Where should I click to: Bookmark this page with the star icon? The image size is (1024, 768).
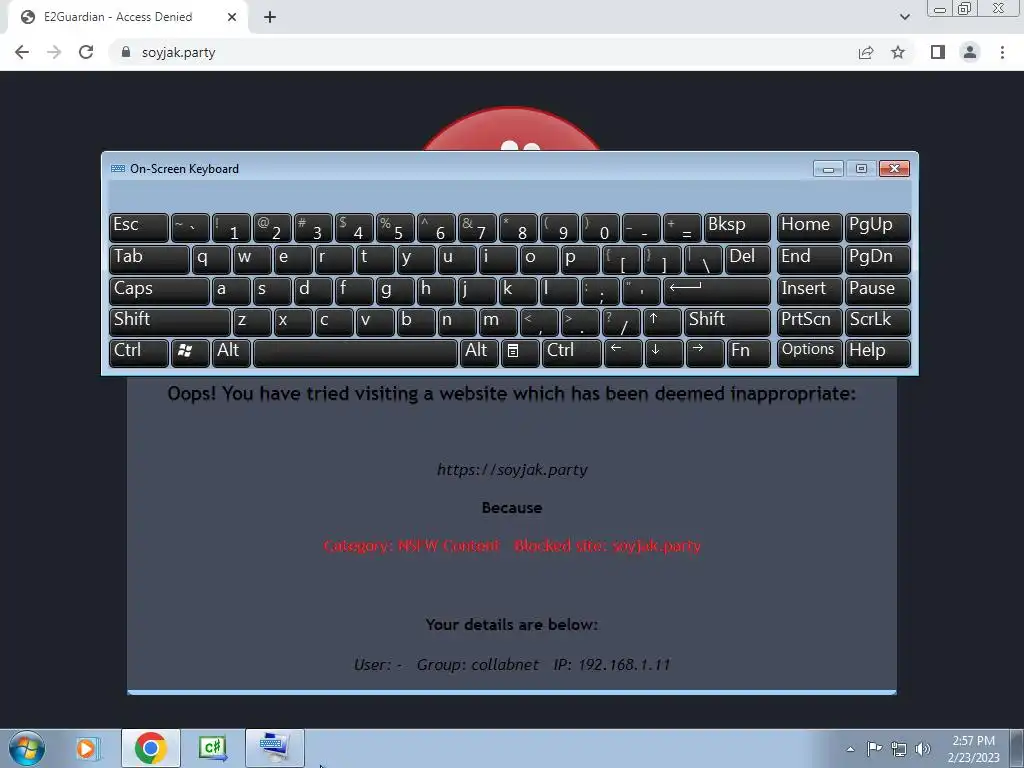[898, 52]
